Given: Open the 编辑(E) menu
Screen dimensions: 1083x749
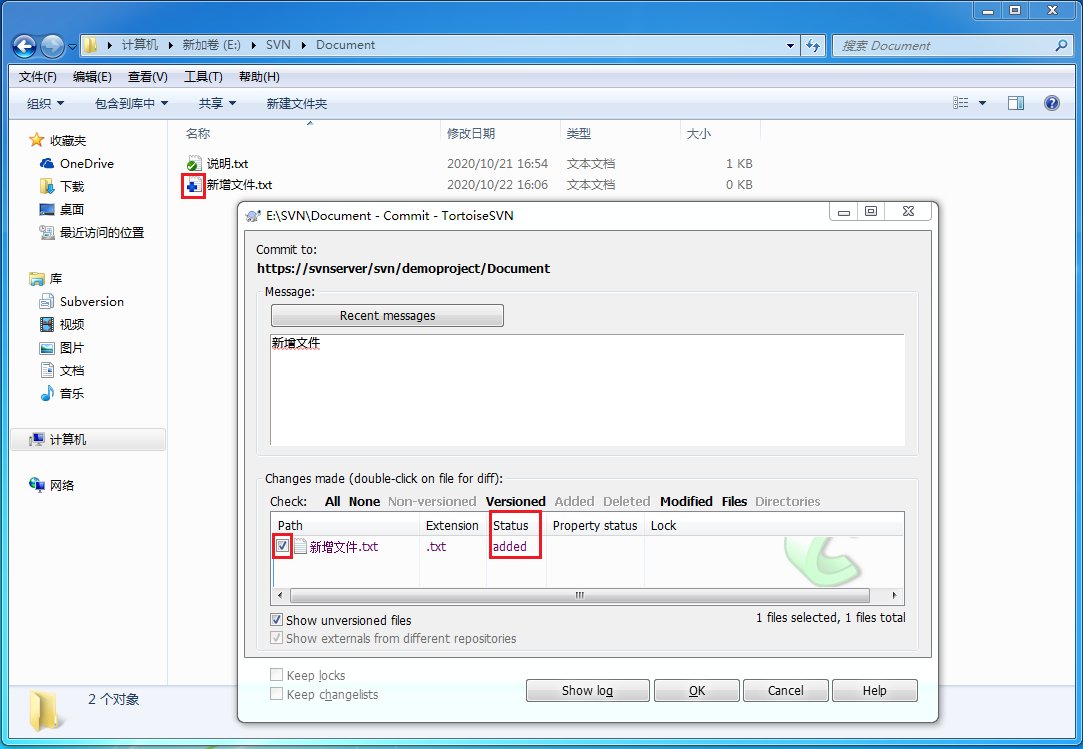Looking at the screenshot, I should coord(92,77).
